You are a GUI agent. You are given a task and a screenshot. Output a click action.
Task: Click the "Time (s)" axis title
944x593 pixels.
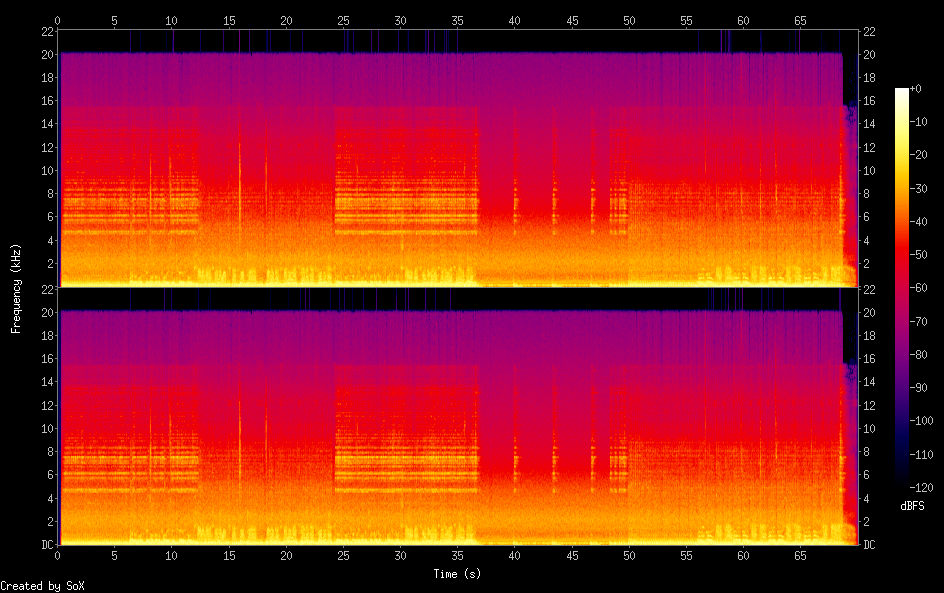pyautogui.click(x=457, y=574)
